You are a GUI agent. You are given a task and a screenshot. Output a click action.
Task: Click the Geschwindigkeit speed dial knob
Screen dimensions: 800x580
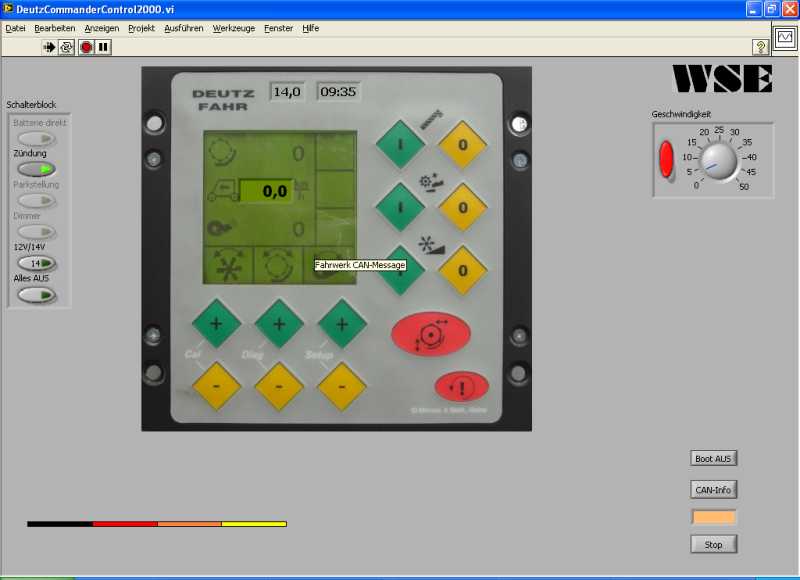719,161
